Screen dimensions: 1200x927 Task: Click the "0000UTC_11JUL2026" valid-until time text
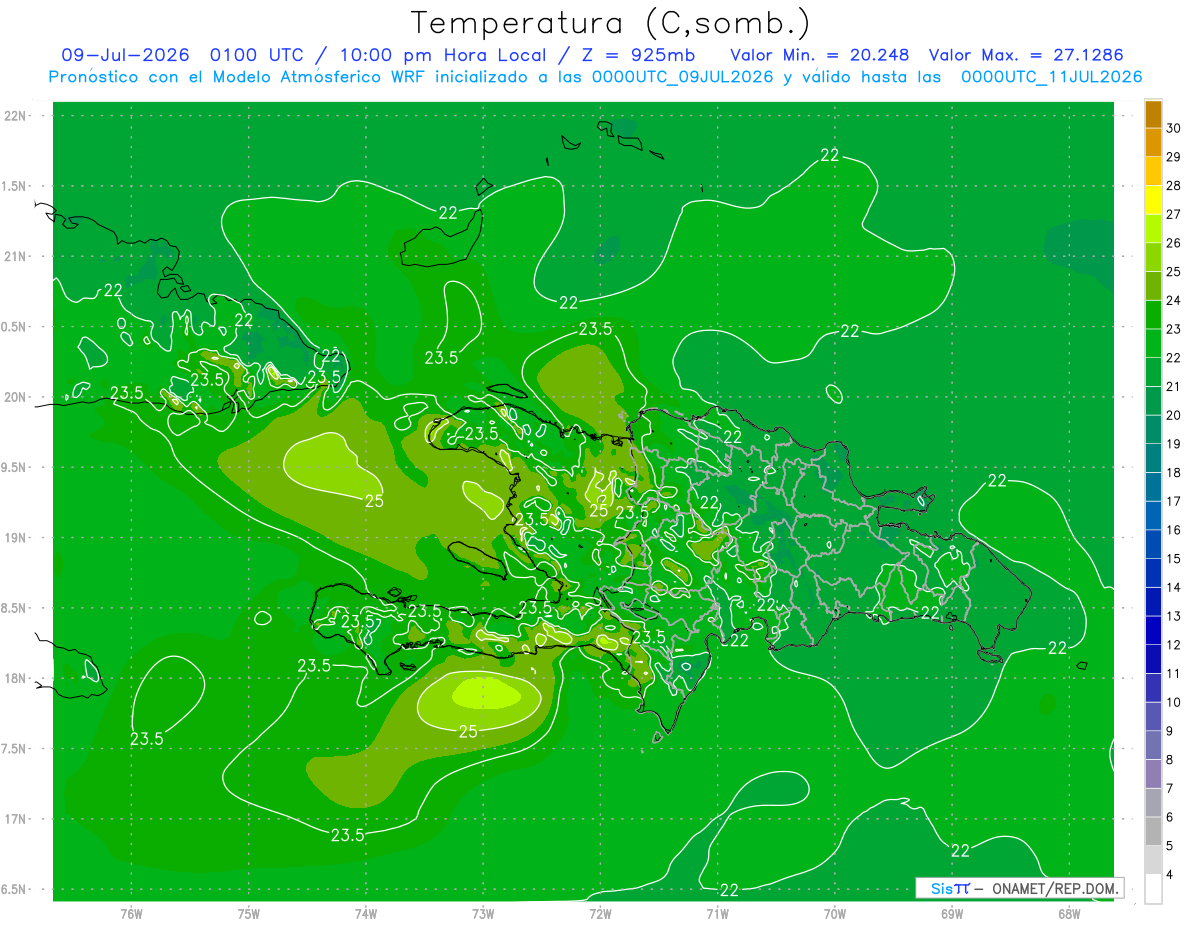[1051, 77]
